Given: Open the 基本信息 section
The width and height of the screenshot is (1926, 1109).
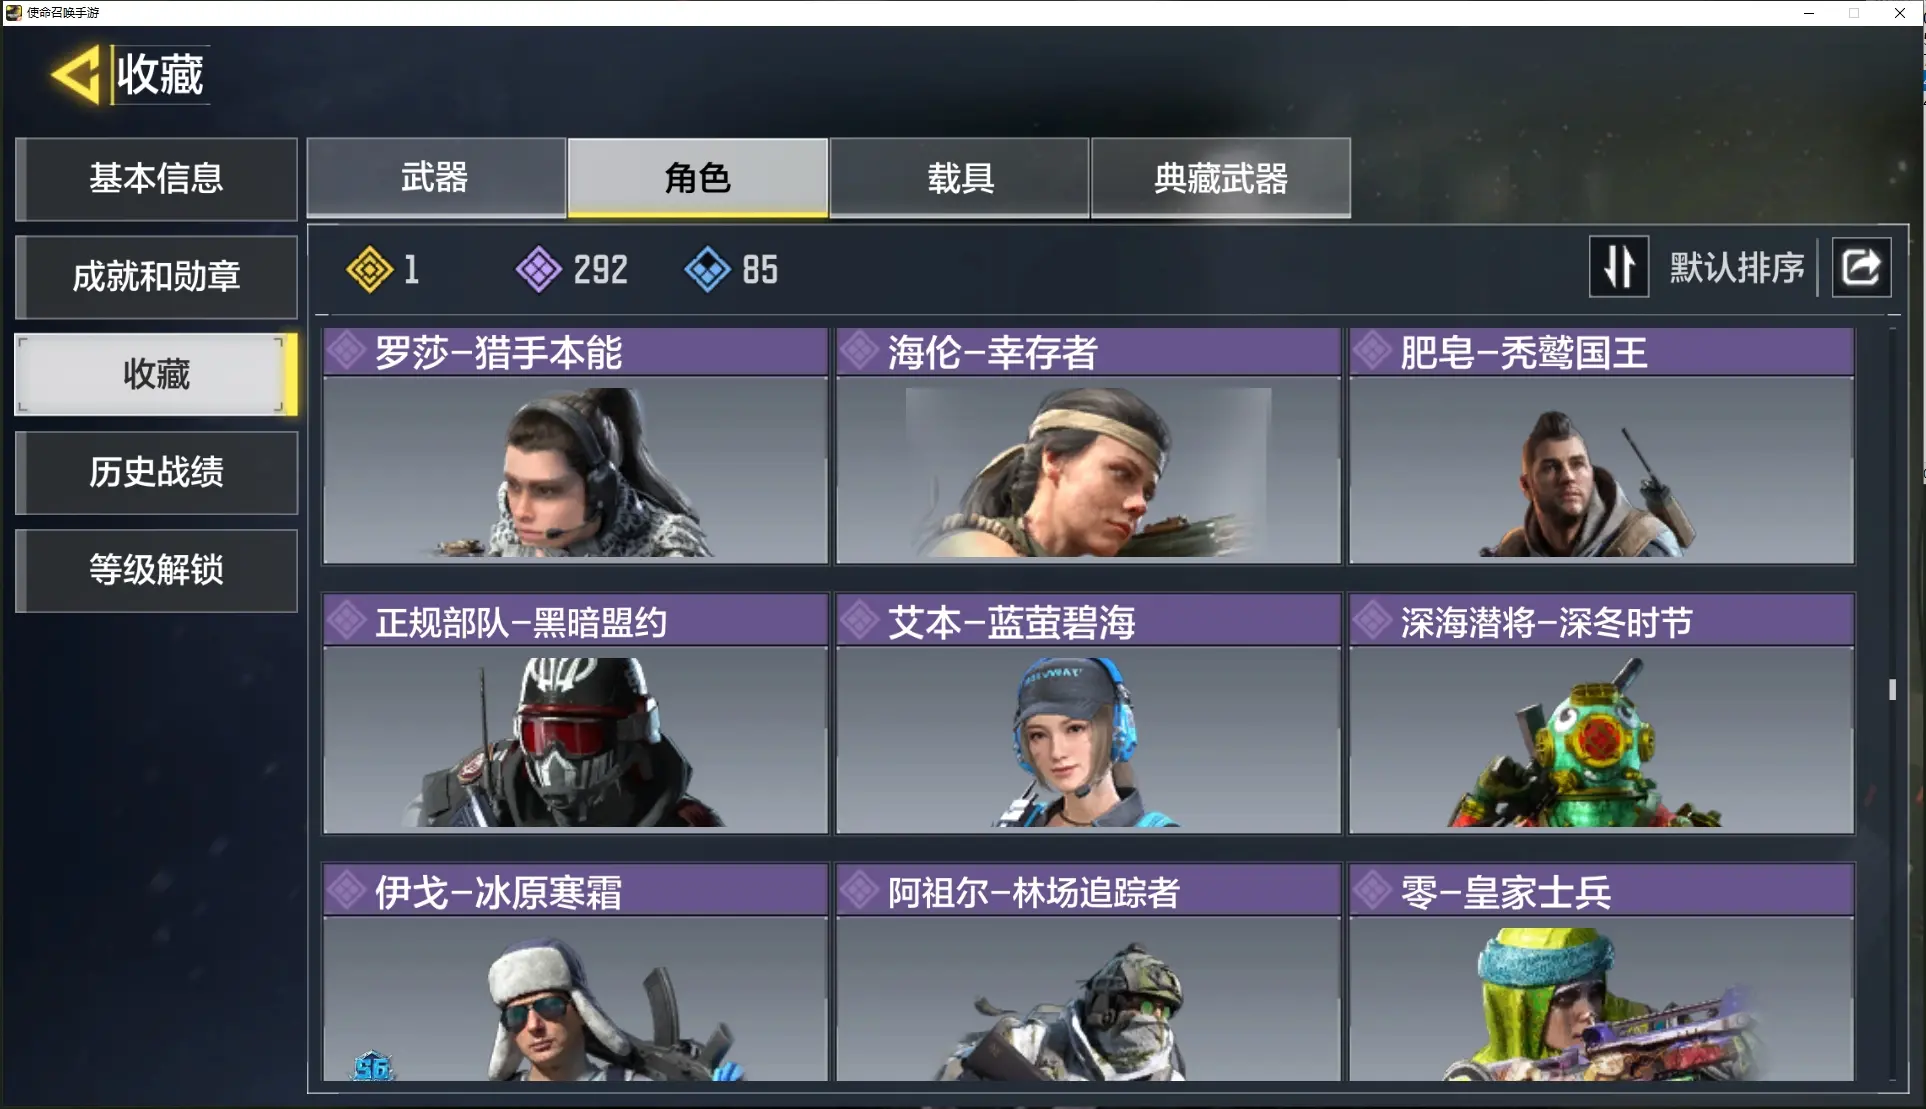Looking at the screenshot, I should click(156, 178).
